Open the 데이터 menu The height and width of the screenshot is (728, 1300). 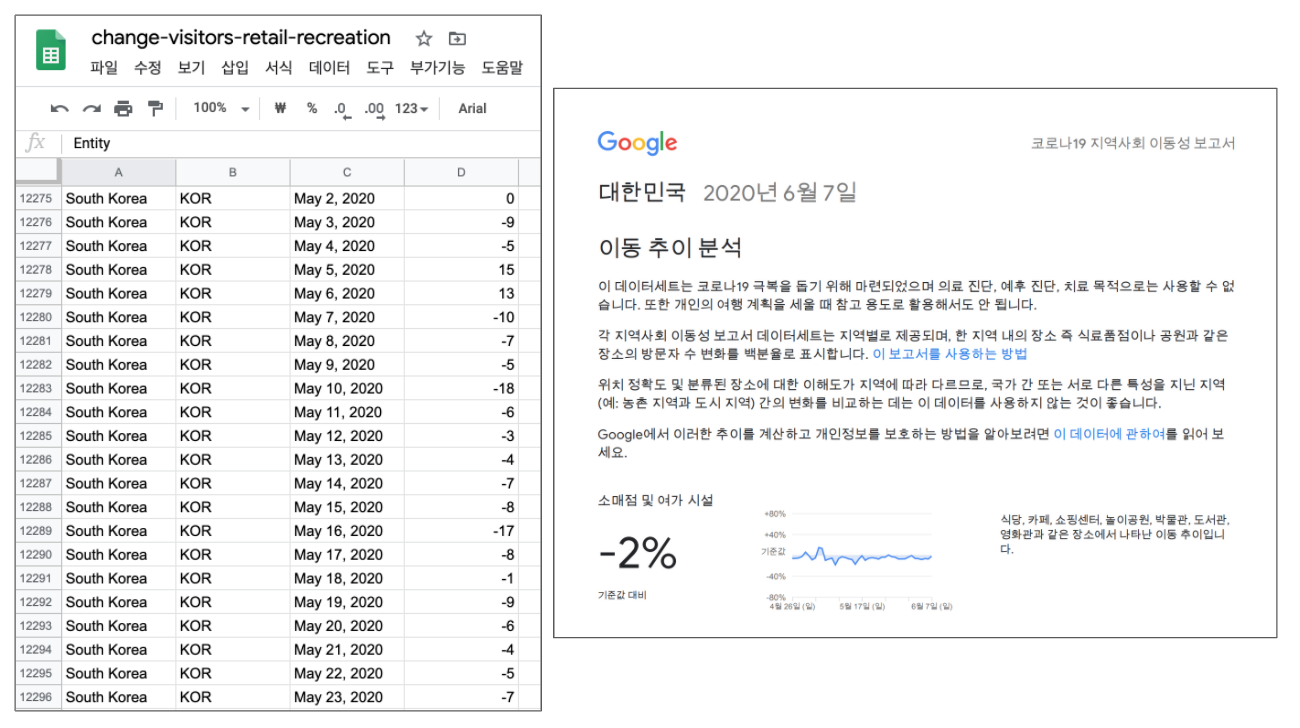coord(329,68)
